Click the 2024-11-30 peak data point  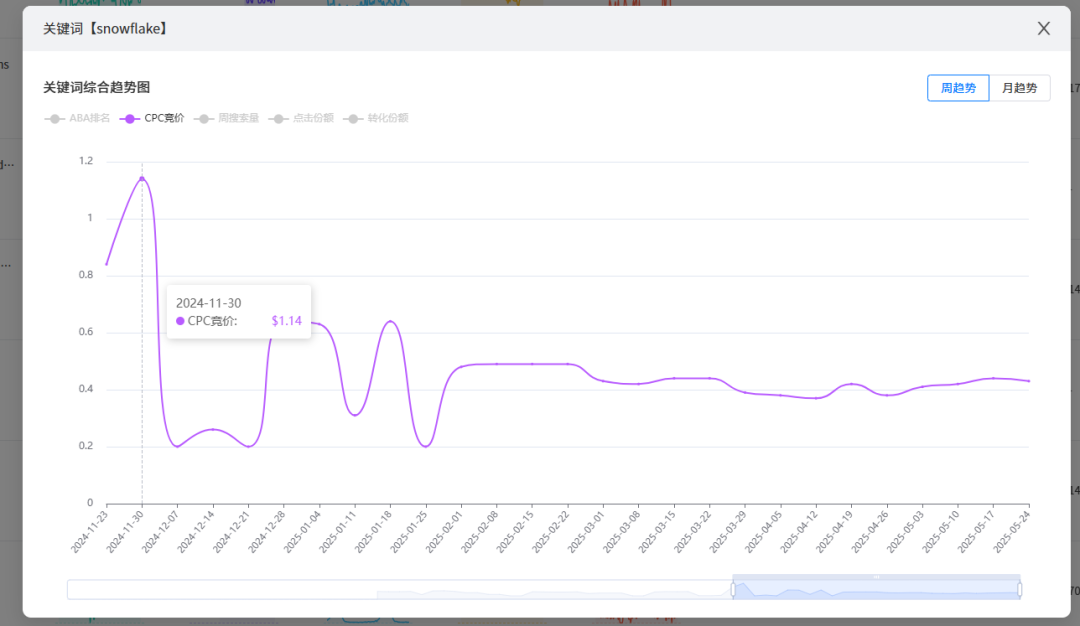pyautogui.click(x=142, y=179)
